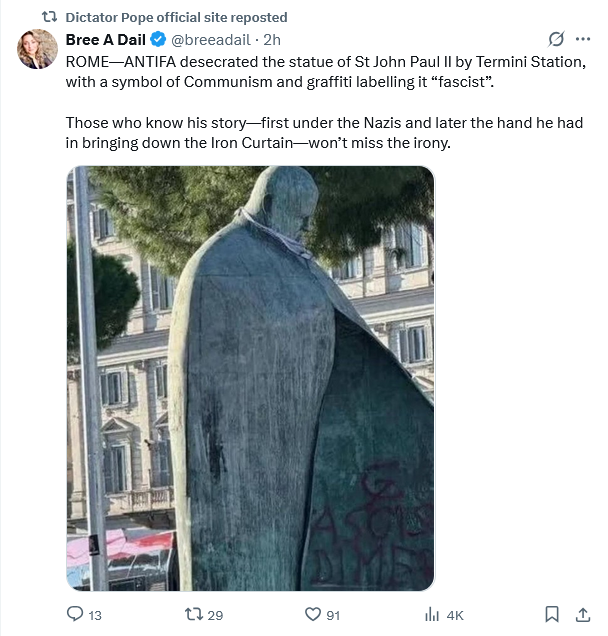Click the 2h timestamp of the post

271,40
